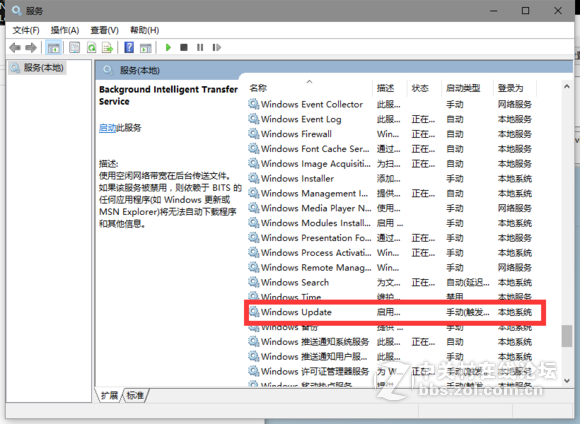Maximize the 服务 window
The width and height of the screenshot is (580, 424).
pyautogui.click(x=525, y=11)
